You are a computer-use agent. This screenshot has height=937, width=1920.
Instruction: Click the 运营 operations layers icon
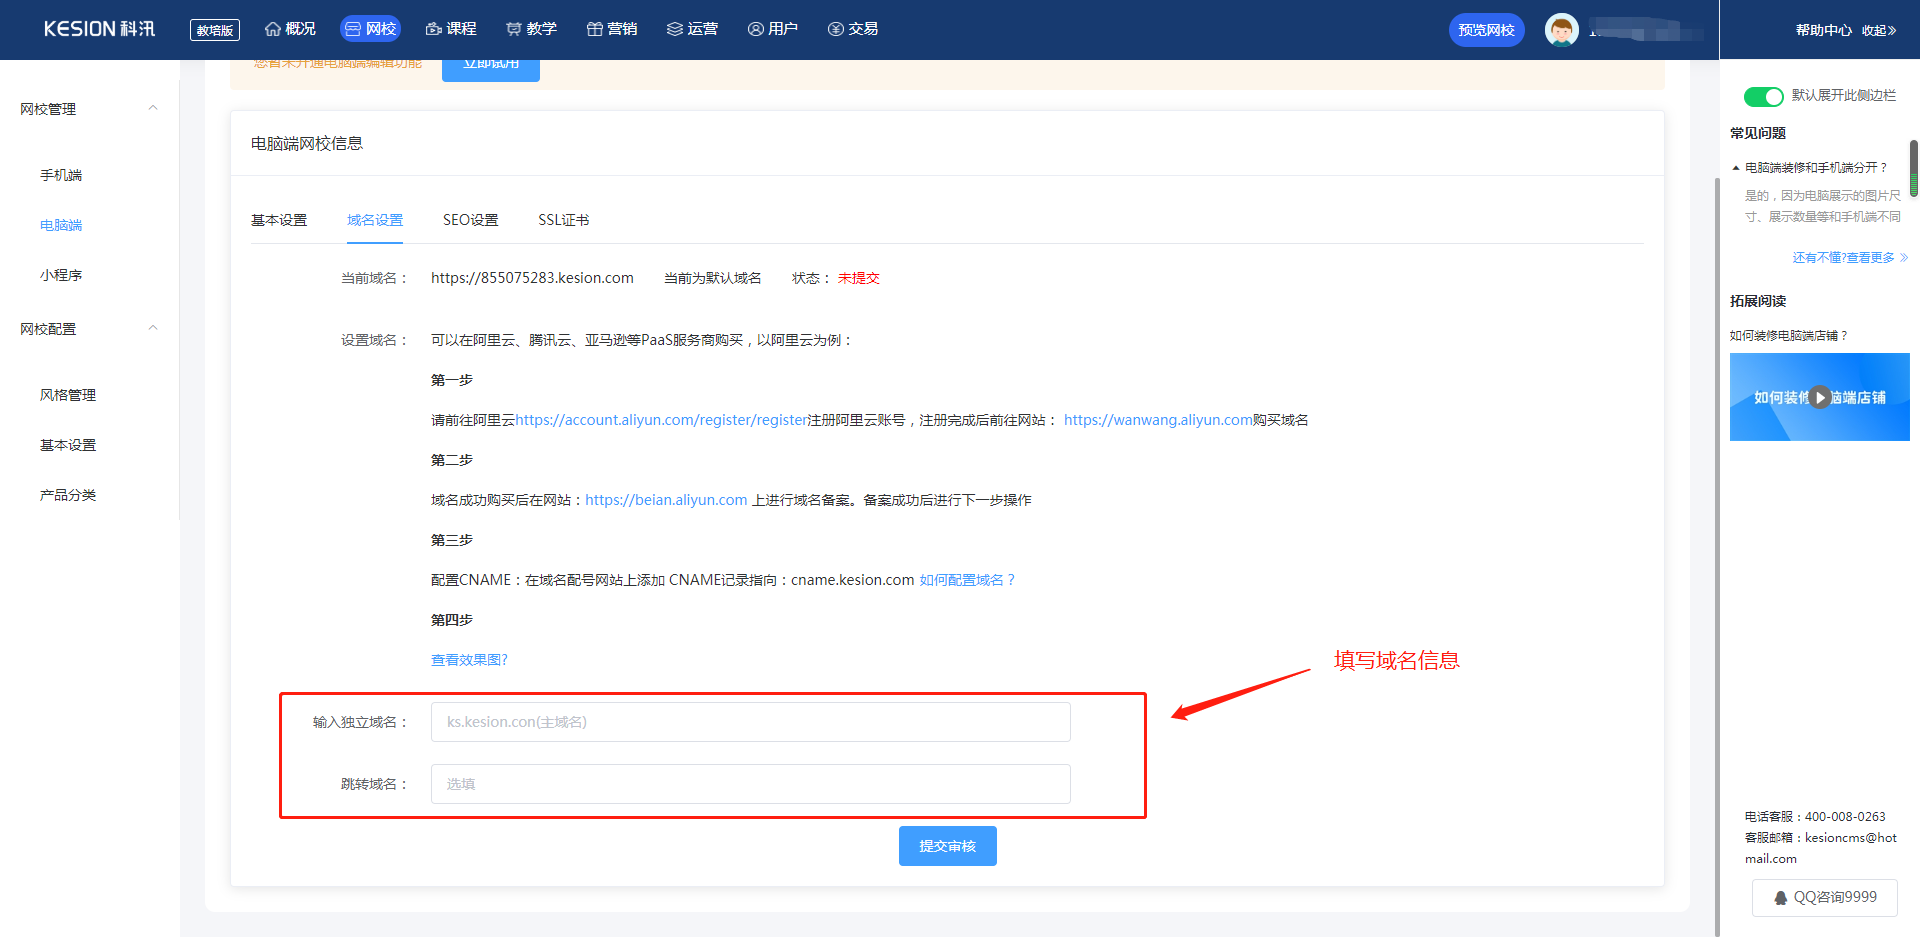pyautogui.click(x=675, y=29)
